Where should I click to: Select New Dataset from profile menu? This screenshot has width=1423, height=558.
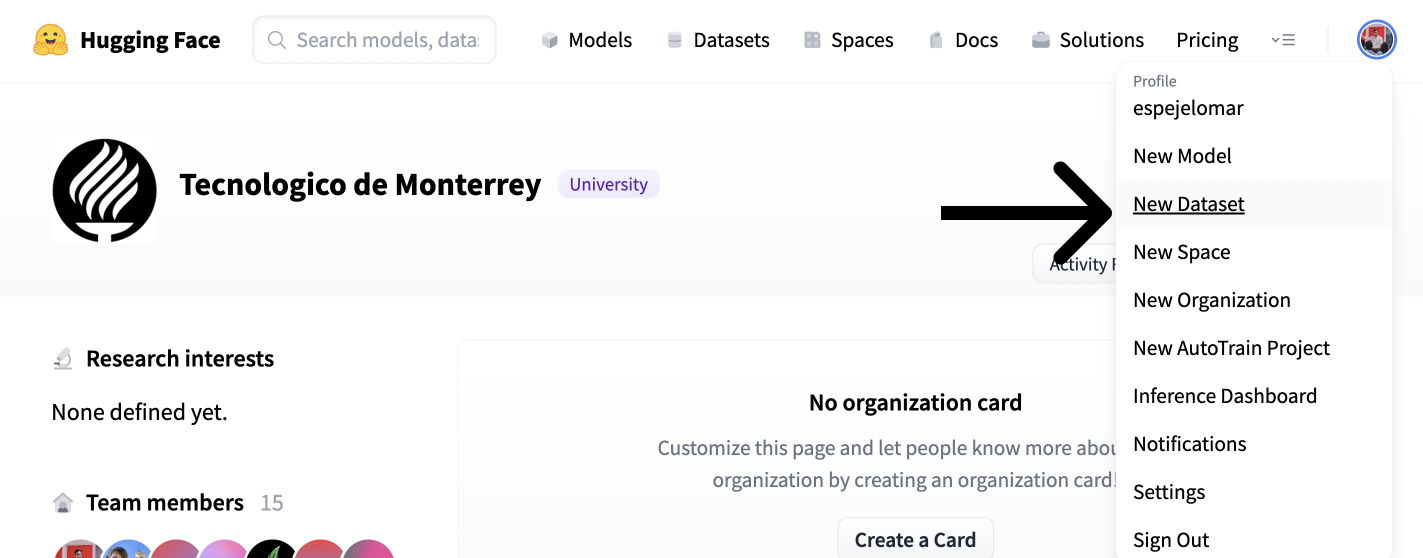pyautogui.click(x=1188, y=204)
